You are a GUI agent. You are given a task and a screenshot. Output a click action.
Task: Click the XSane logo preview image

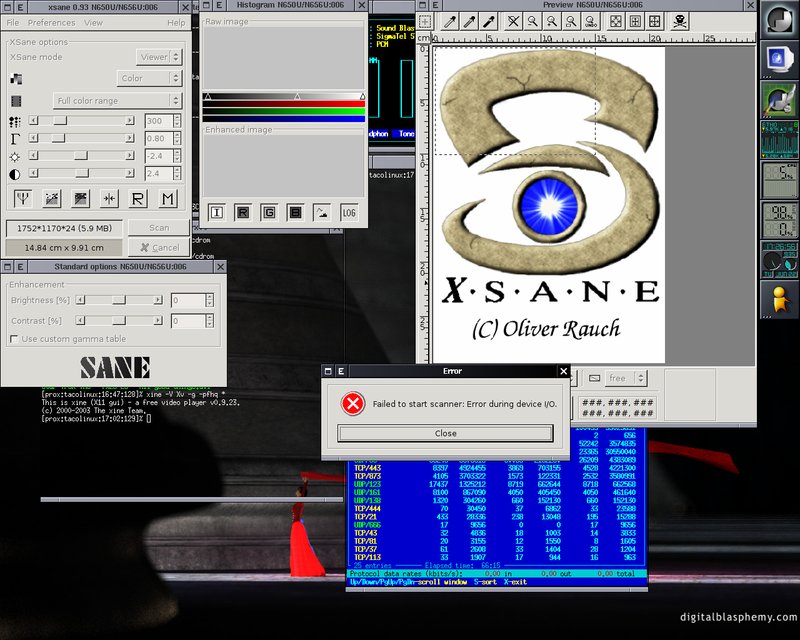549,205
